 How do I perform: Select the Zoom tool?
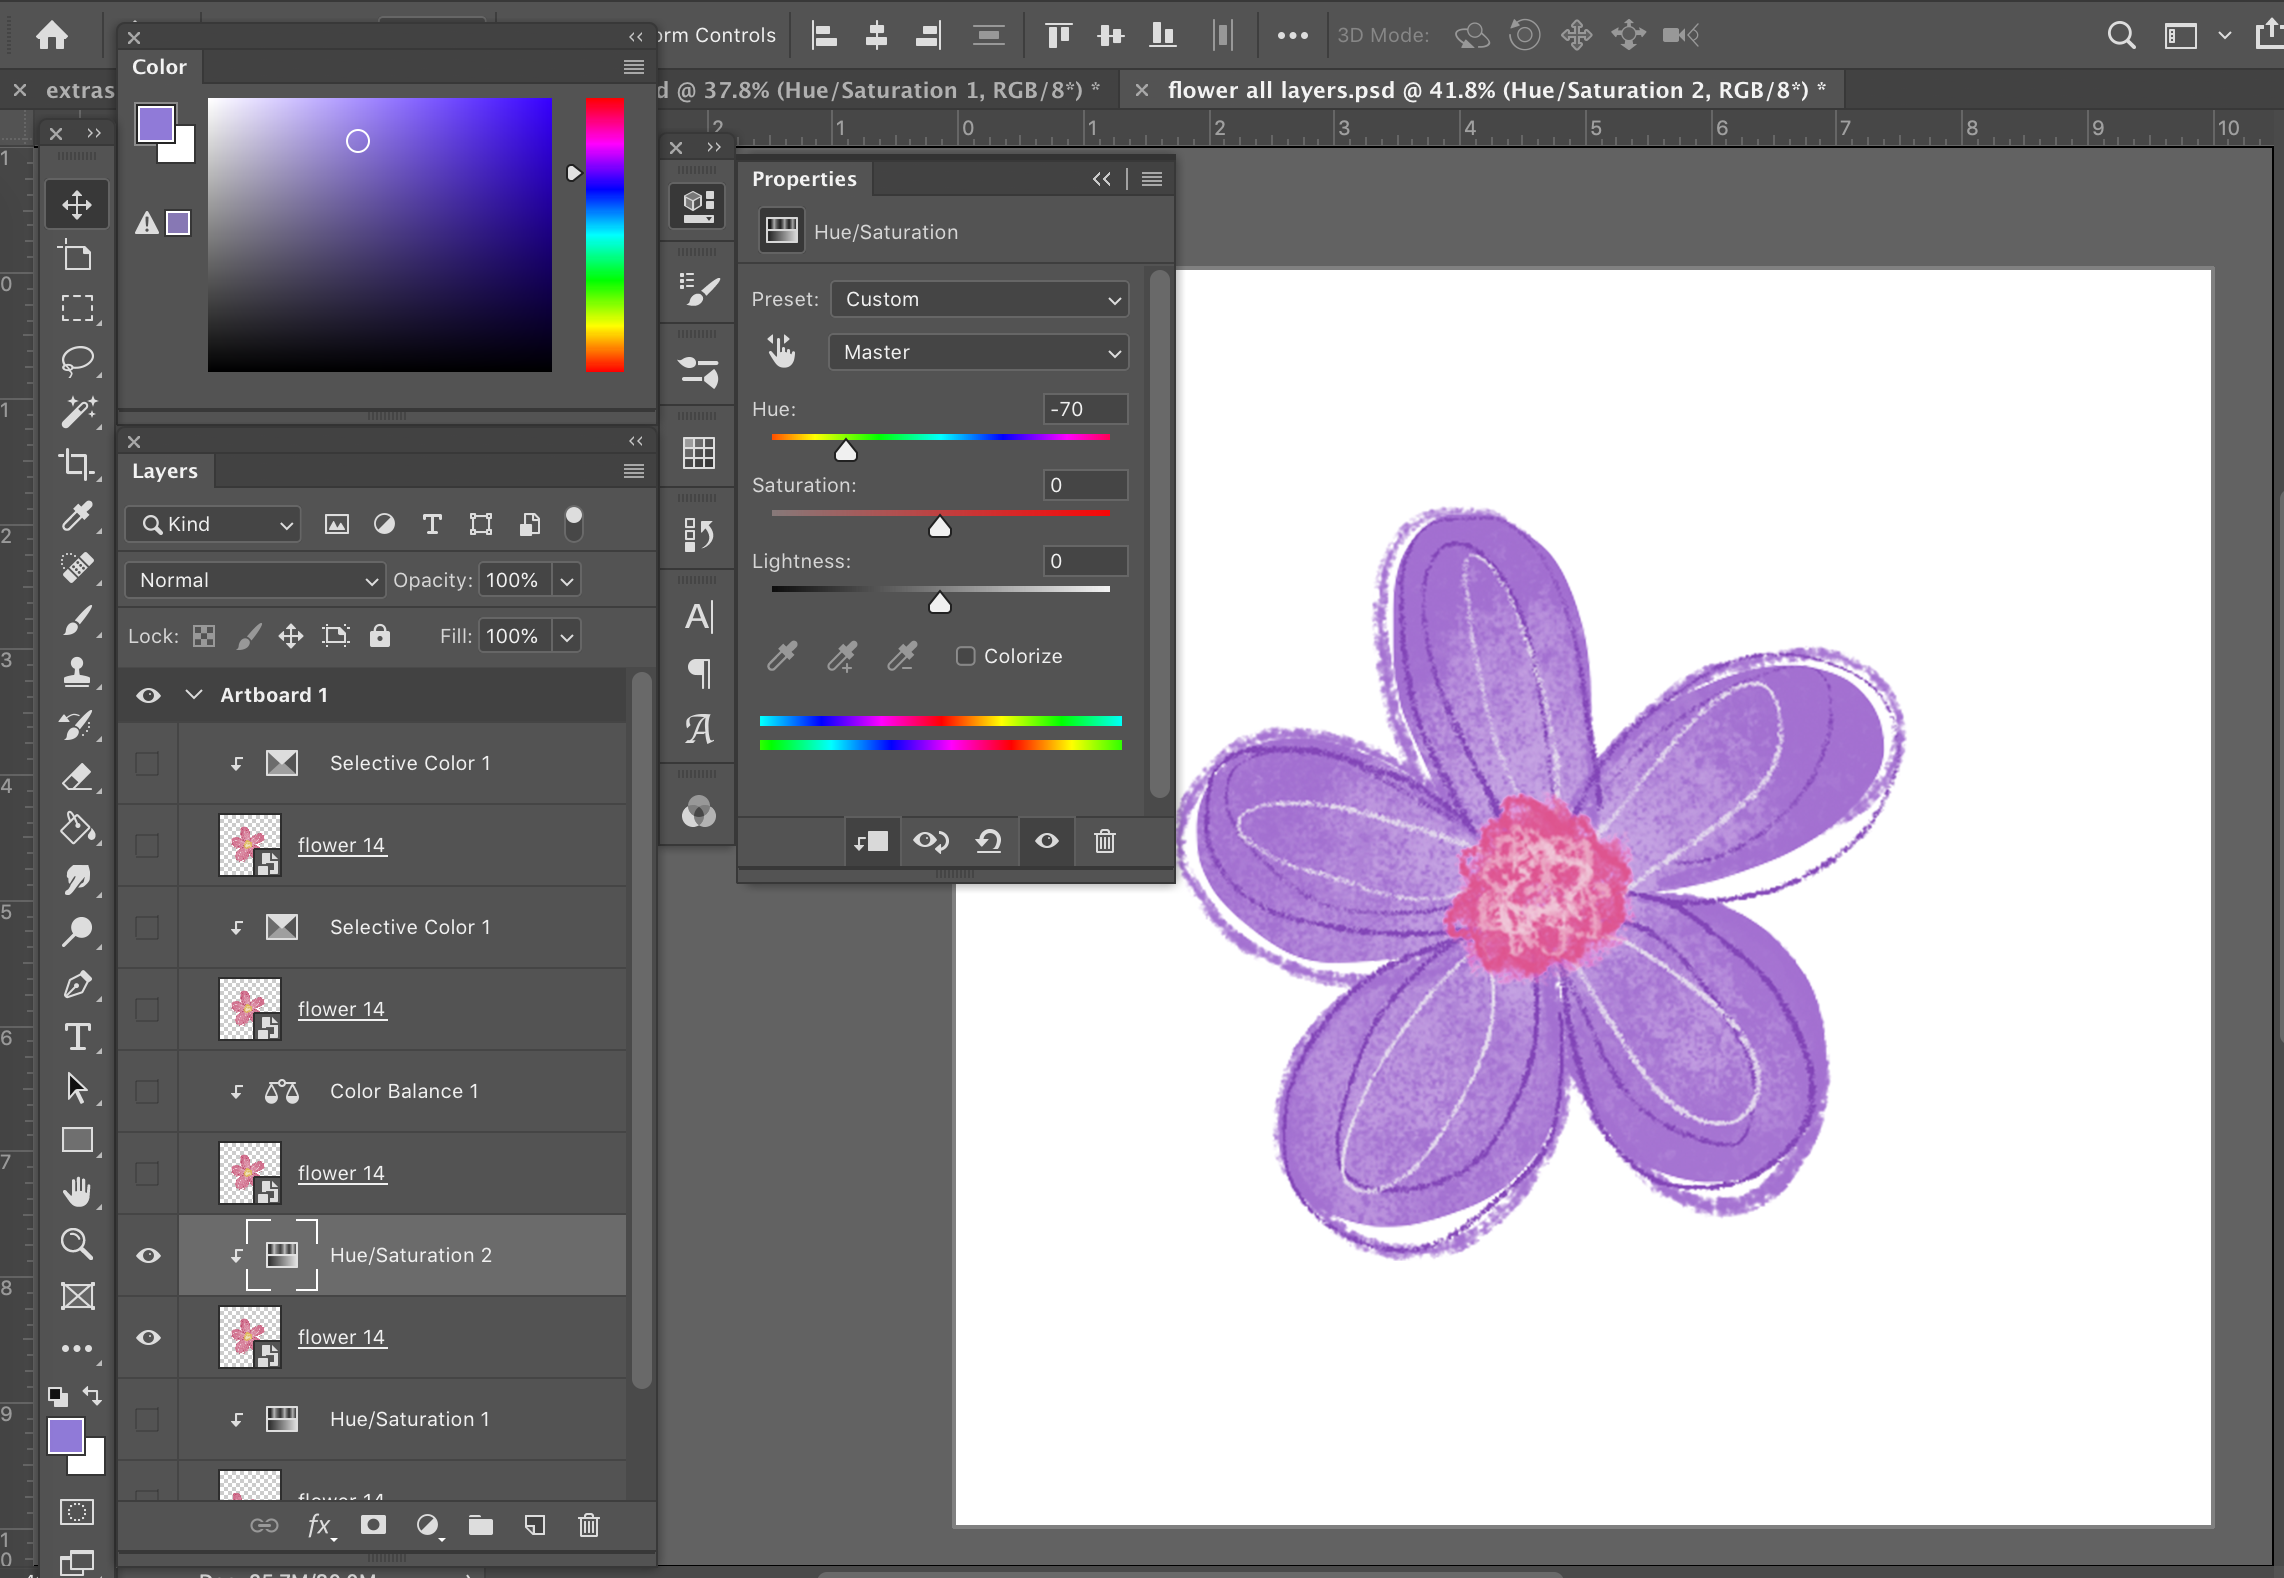(x=77, y=1244)
